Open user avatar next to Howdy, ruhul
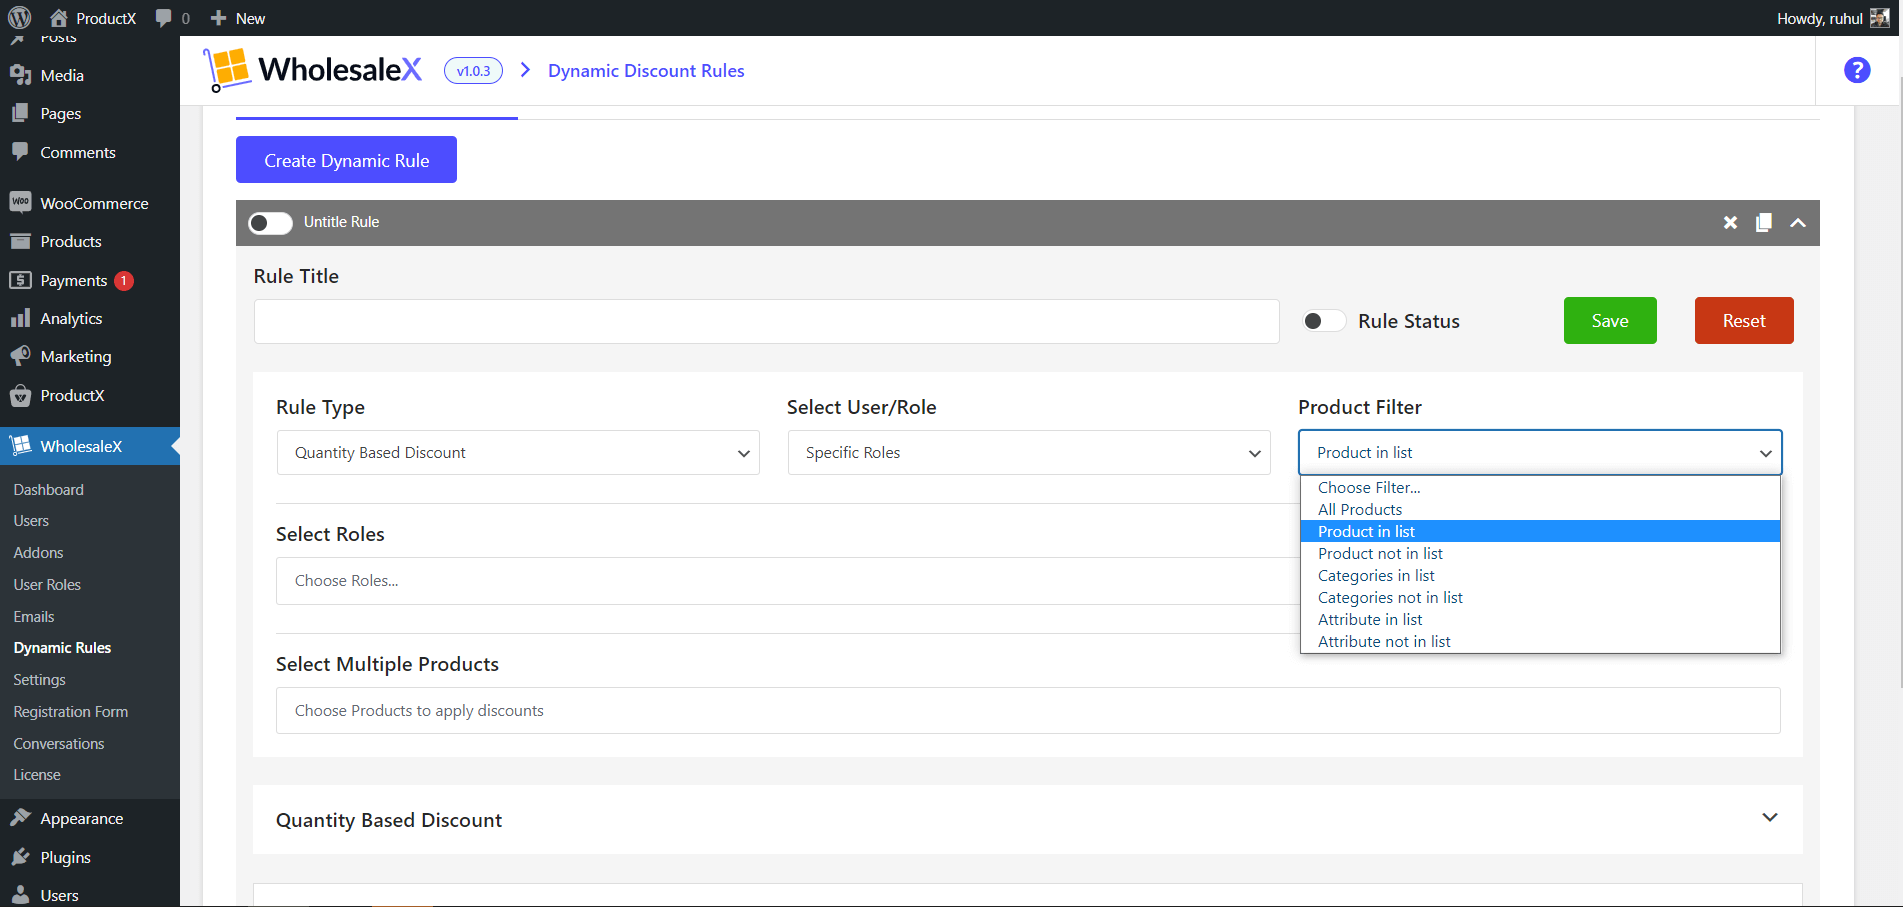 (x=1880, y=18)
